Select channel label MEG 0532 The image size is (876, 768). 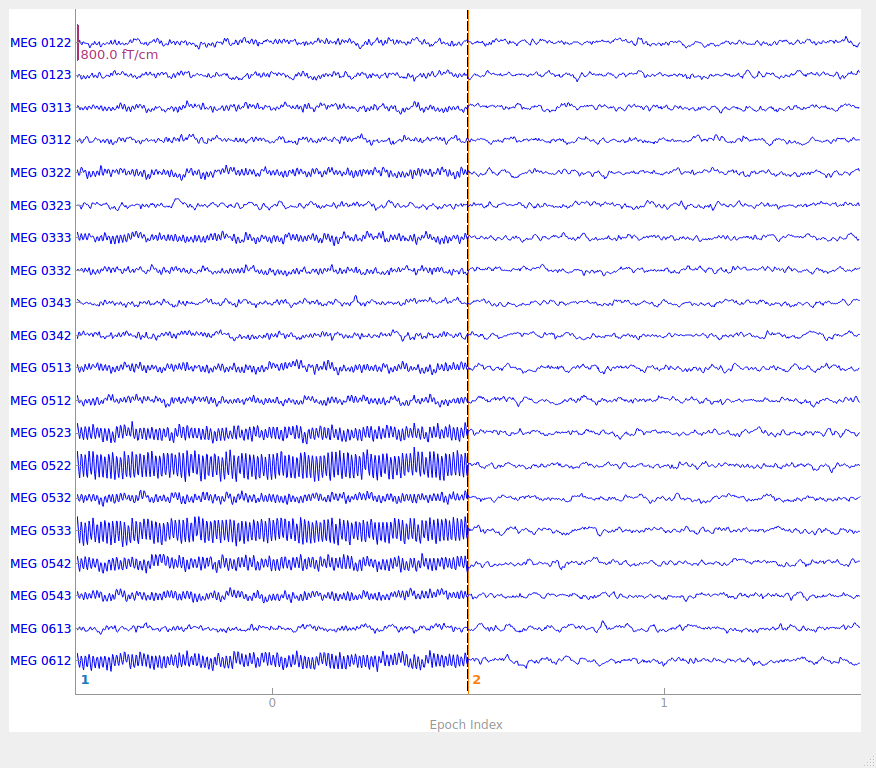[x=41, y=498]
